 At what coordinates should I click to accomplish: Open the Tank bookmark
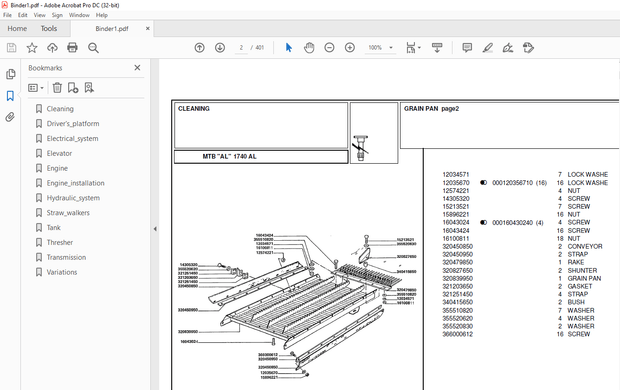point(53,227)
